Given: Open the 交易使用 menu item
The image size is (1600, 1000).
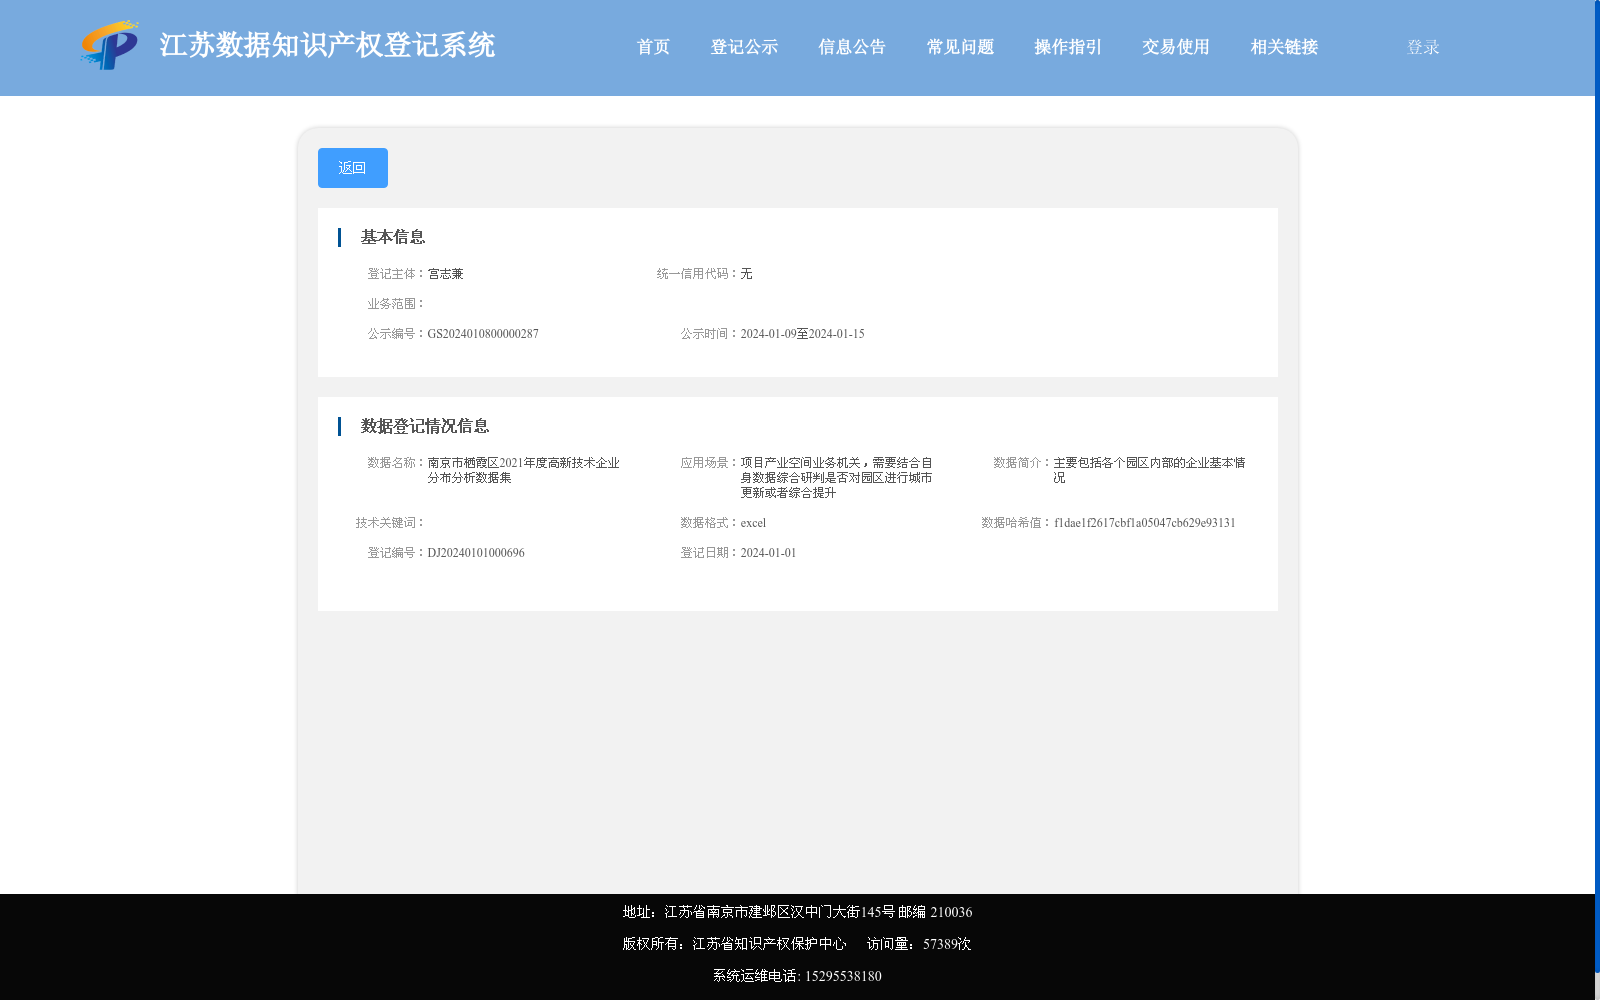Looking at the screenshot, I should tap(1176, 47).
